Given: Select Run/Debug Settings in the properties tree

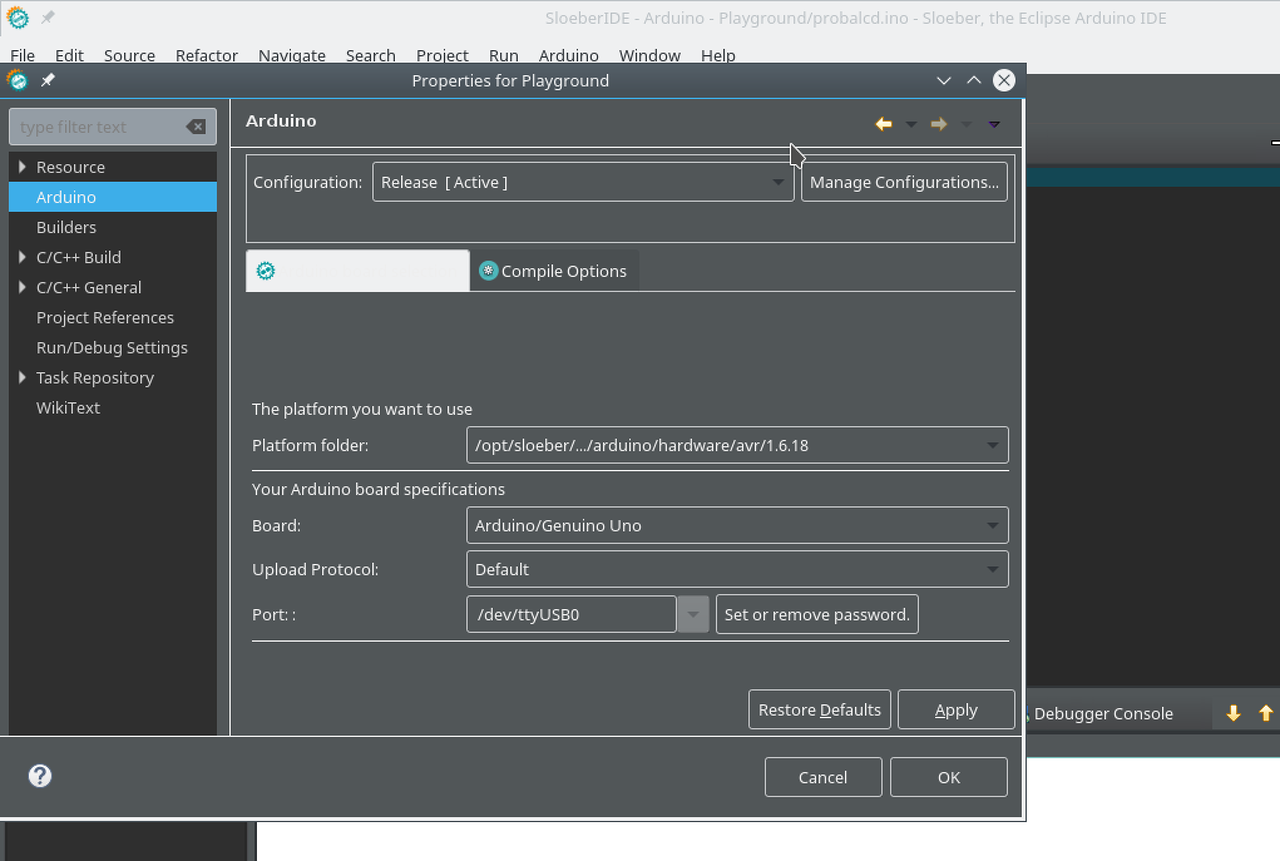Looking at the screenshot, I should (x=112, y=347).
